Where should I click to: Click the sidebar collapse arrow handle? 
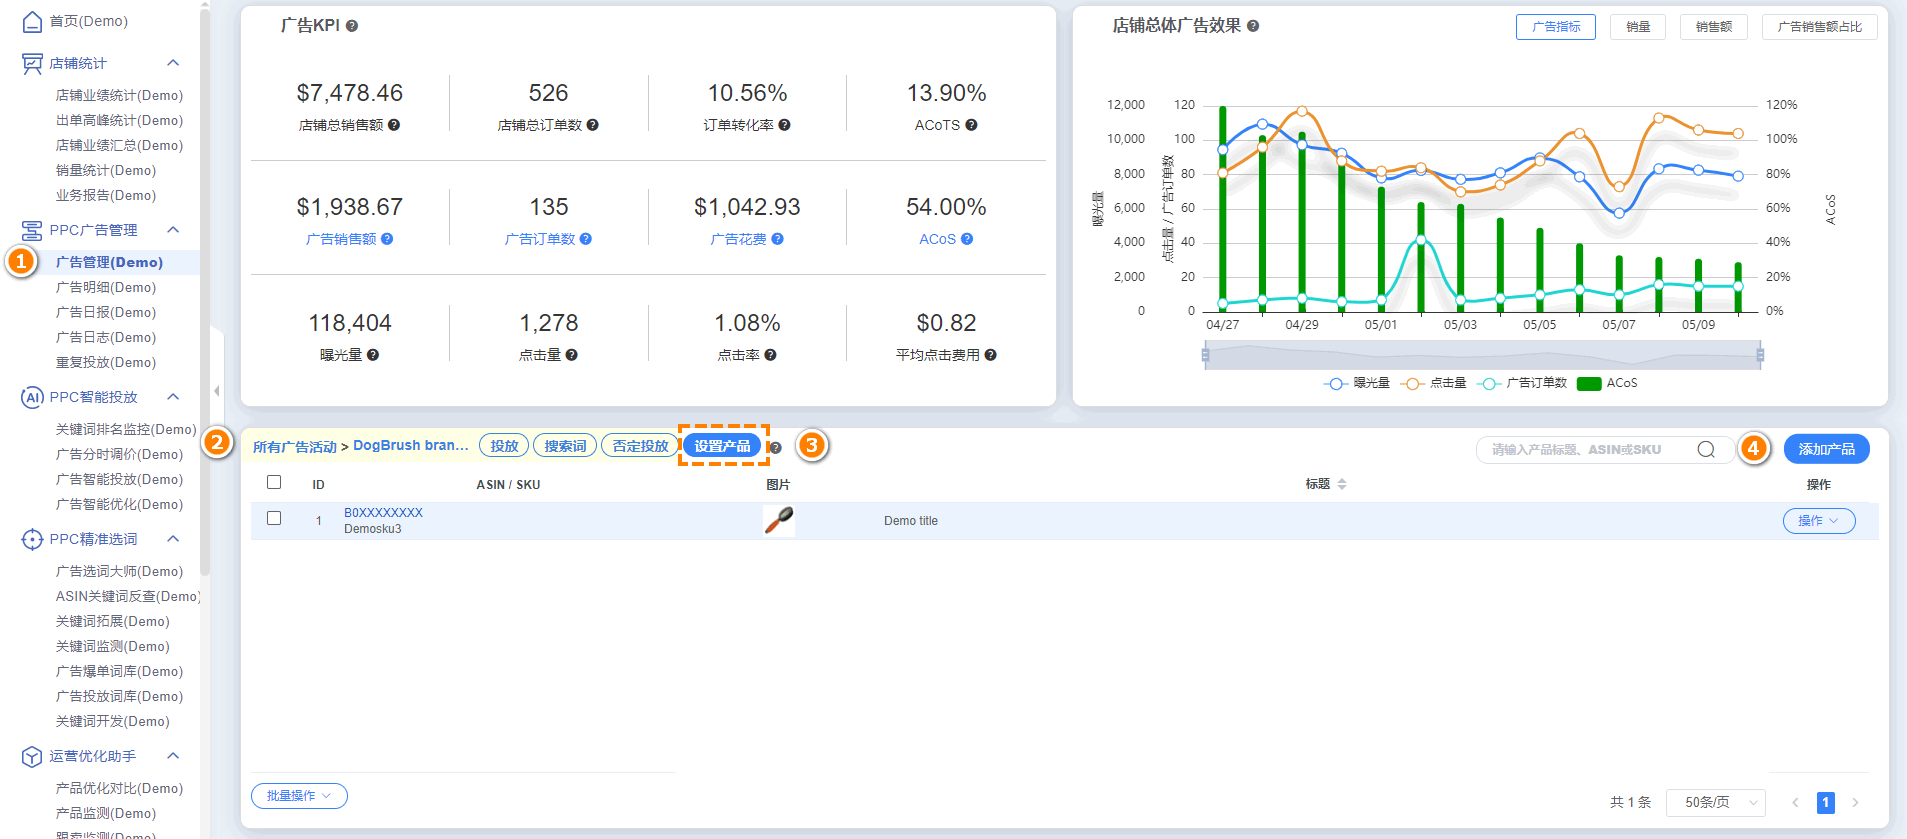tap(216, 391)
